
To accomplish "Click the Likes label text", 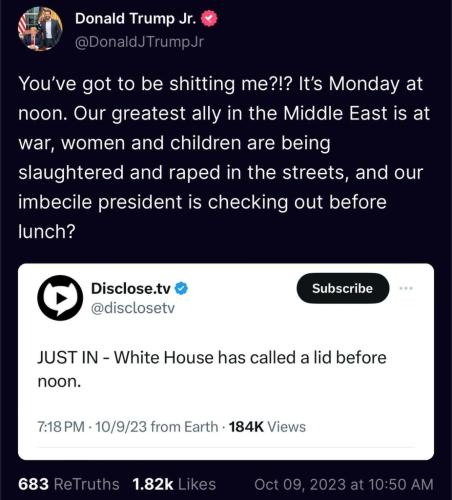I will [x=197, y=484].
